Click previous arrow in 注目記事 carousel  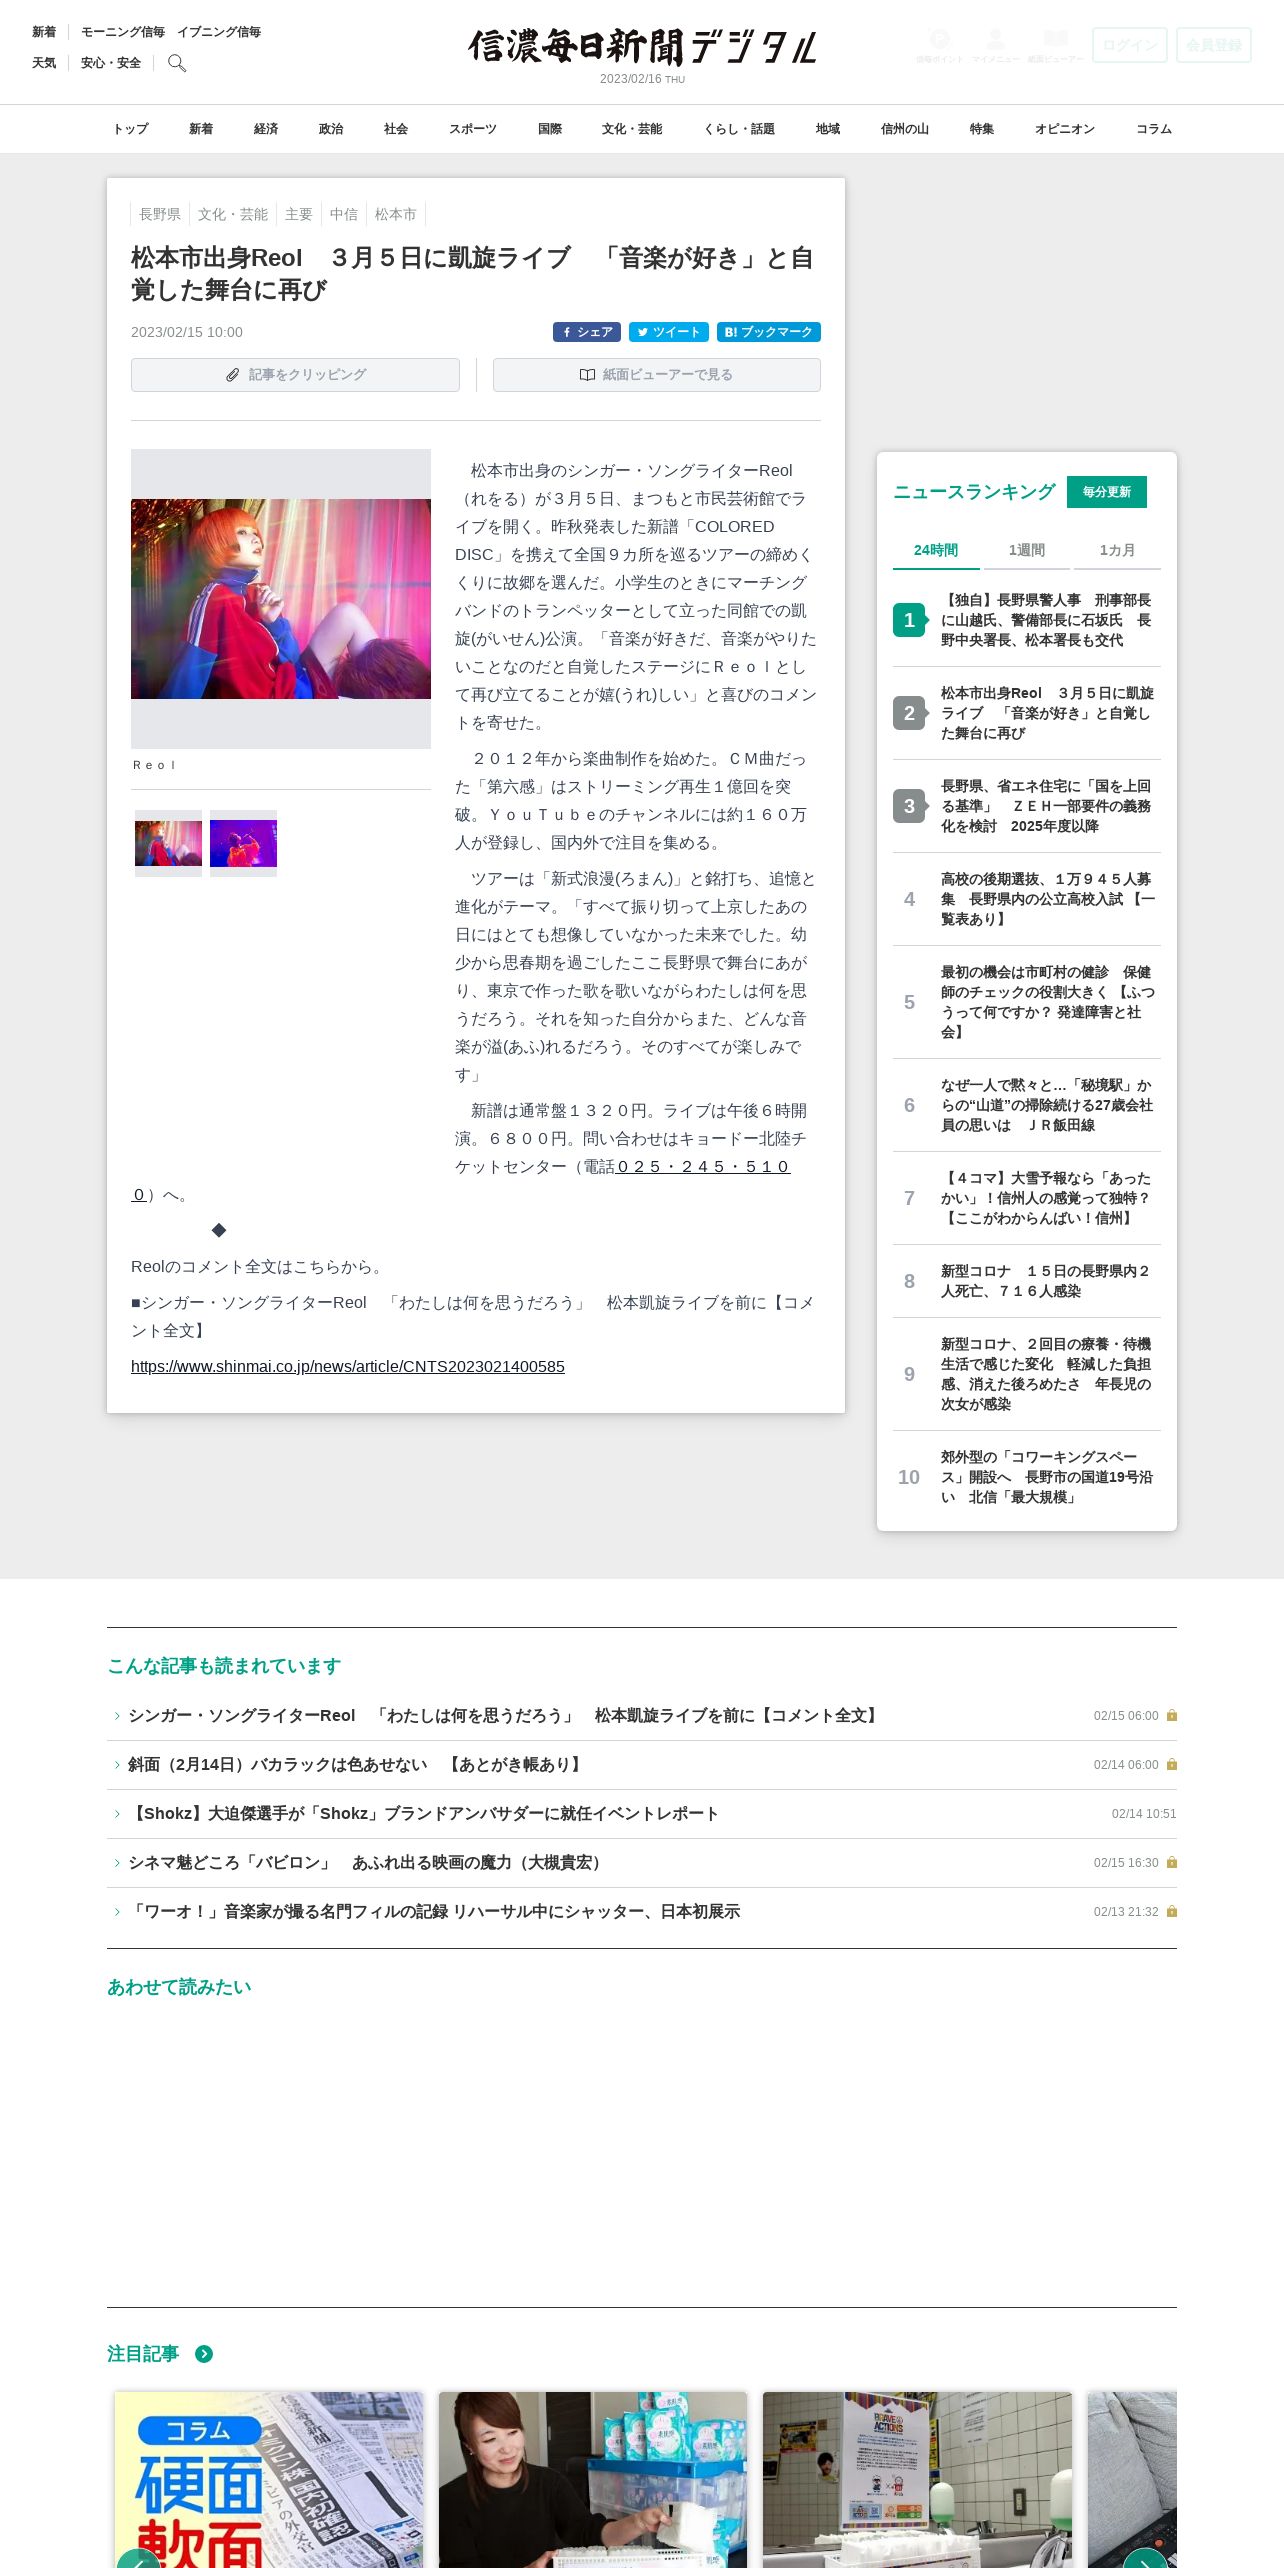(x=139, y=2558)
